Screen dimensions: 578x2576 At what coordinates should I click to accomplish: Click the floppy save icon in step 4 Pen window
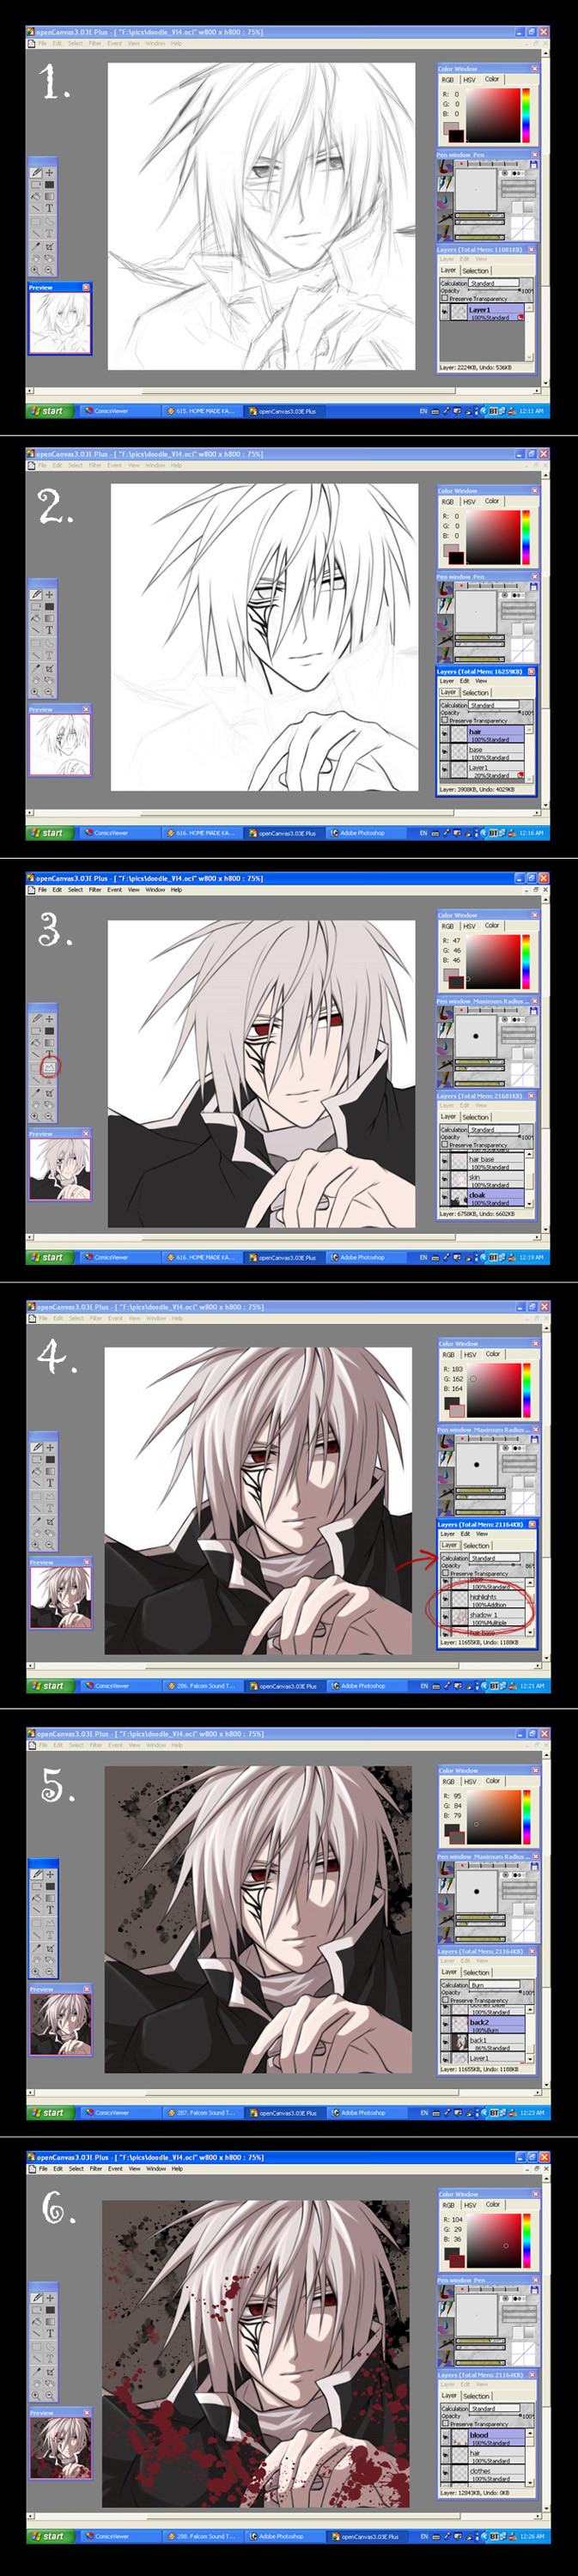point(535,1440)
